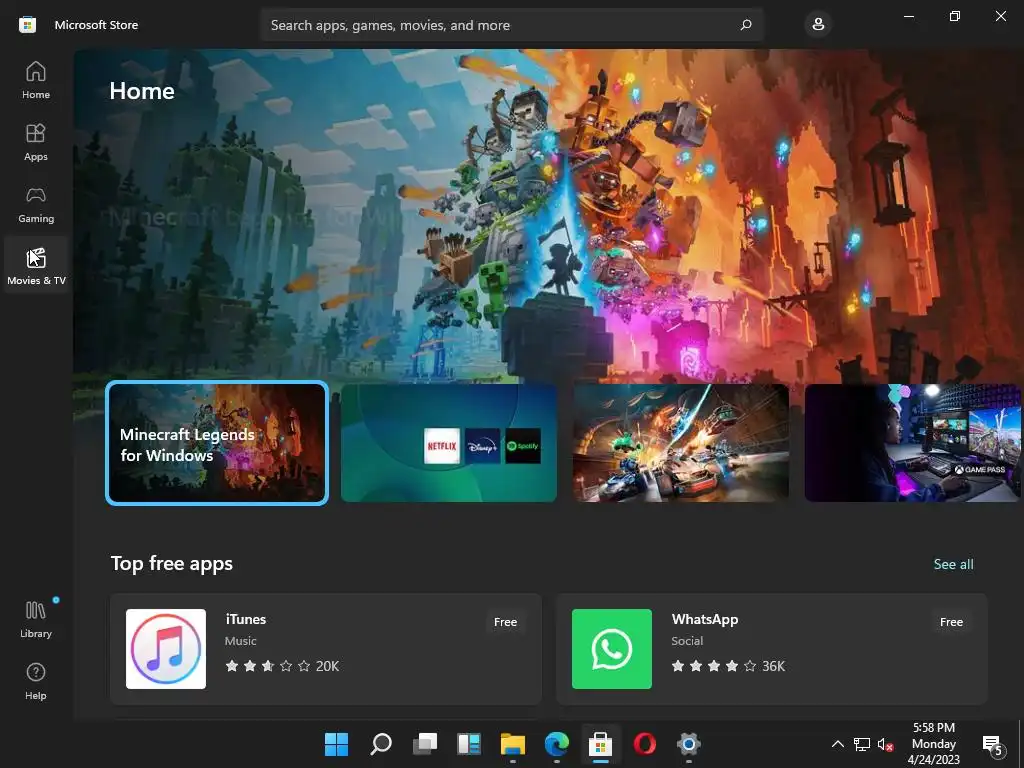Click the Minecraft Legends hero banner

tap(549, 216)
